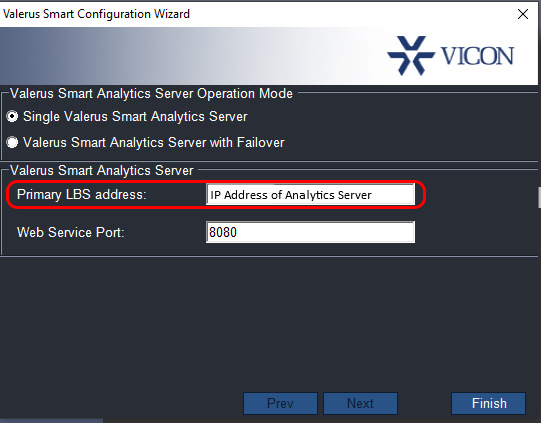The width and height of the screenshot is (541, 423).
Task: Click the vertical scrollbar handle on right edge
Action: [539, 197]
